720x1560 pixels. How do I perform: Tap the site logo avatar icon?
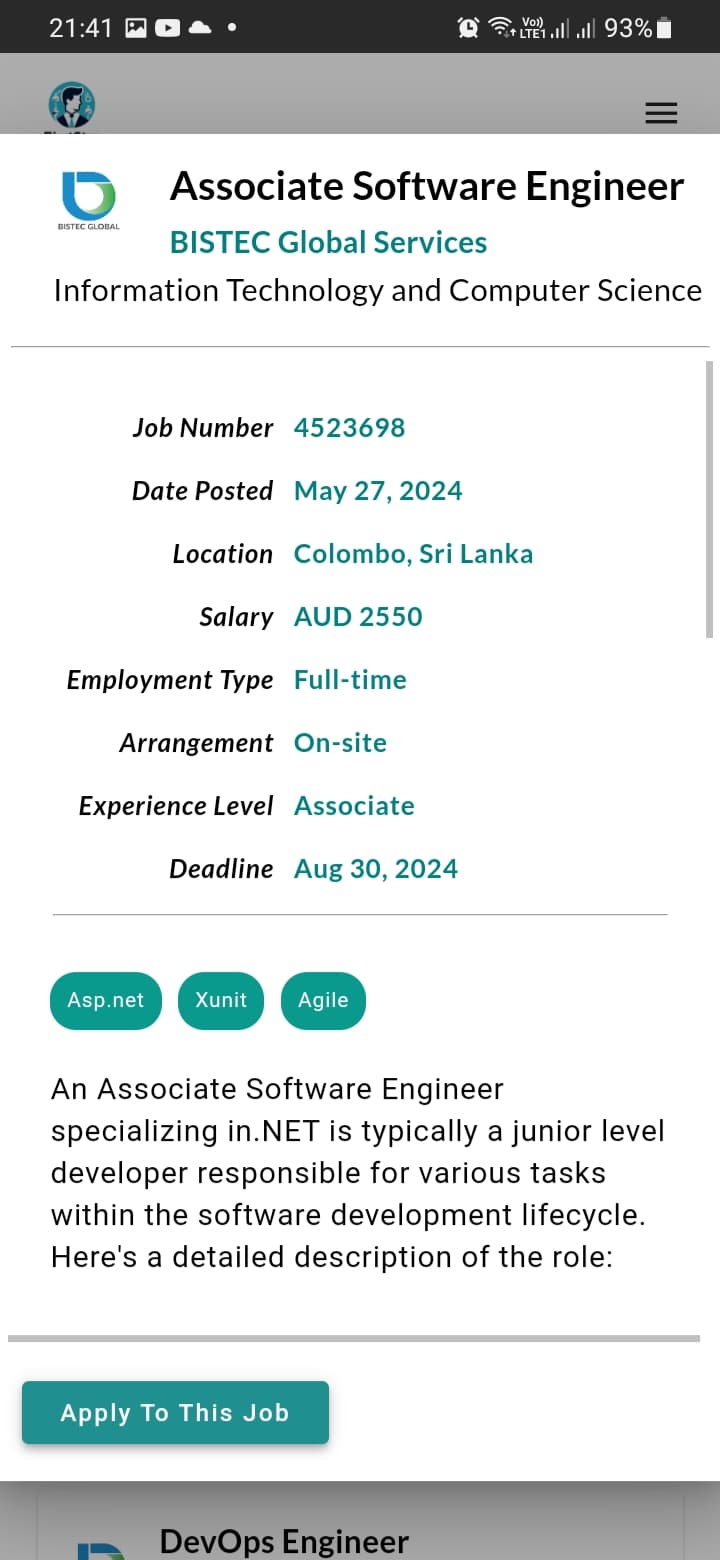pos(72,106)
